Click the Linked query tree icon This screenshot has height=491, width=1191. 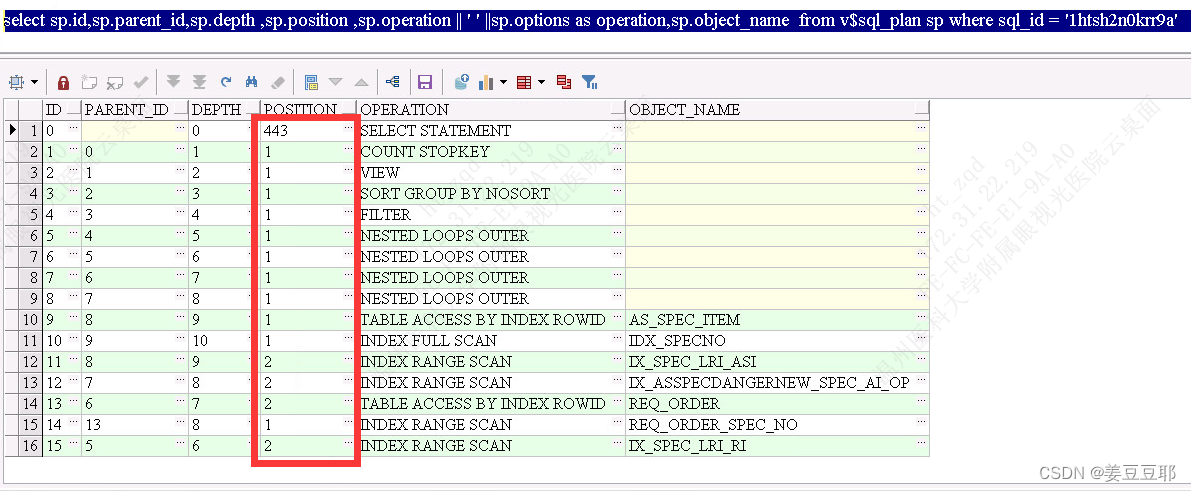(393, 82)
